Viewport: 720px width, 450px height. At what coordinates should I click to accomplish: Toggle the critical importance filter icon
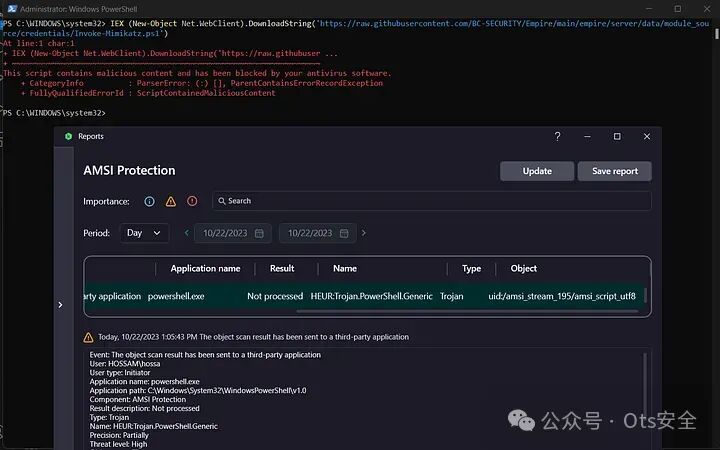pos(192,201)
